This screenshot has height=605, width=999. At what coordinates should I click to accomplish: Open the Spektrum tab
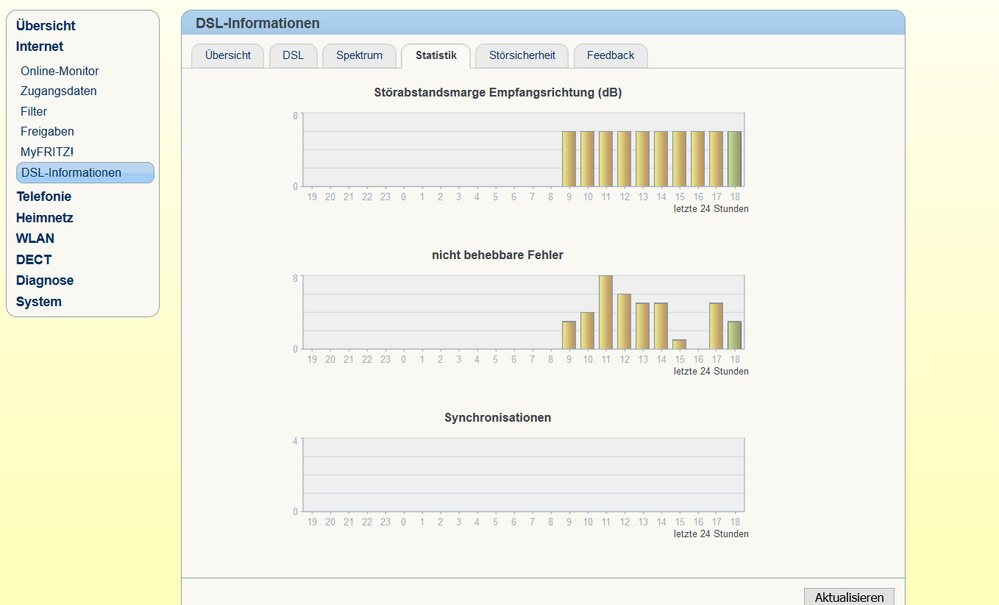coord(359,56)
